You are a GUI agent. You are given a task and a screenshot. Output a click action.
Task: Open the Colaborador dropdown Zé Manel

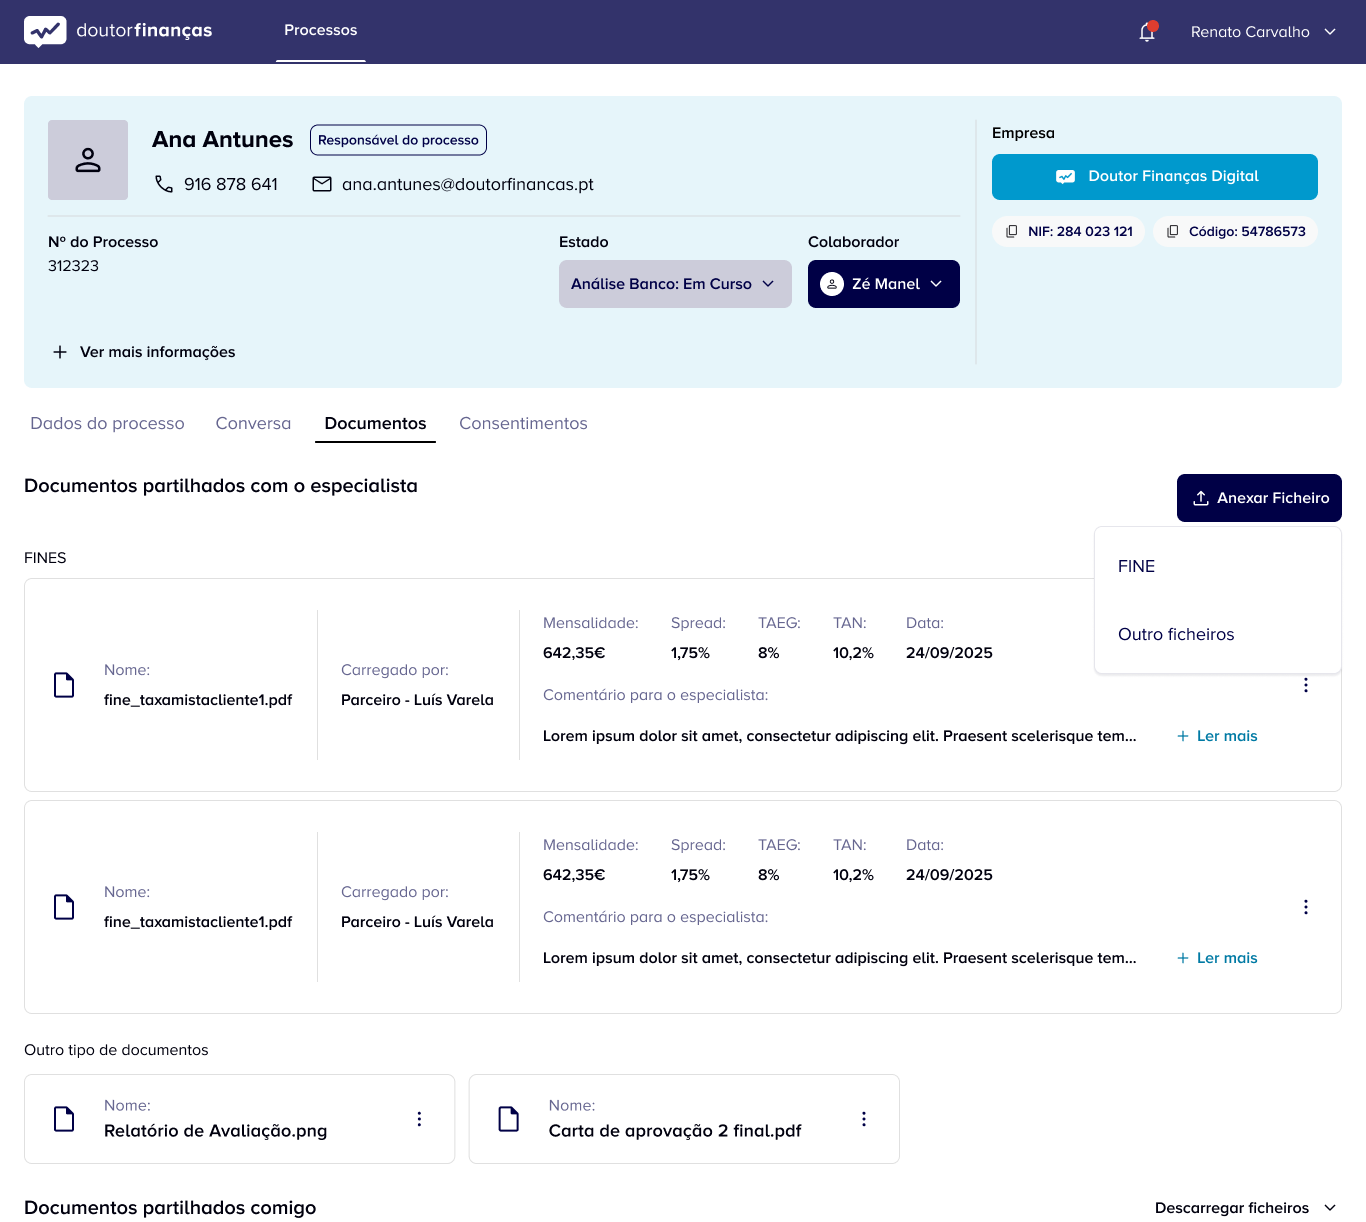point(883,284)
